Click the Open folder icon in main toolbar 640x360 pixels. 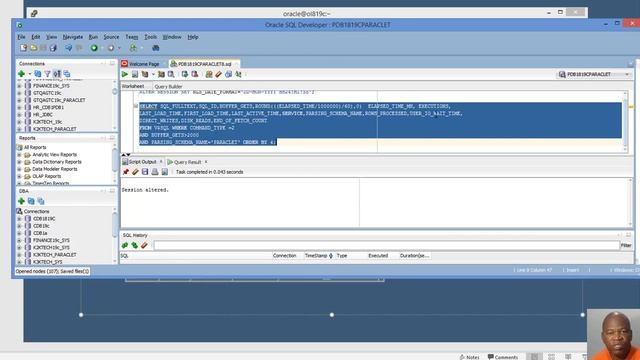tap(33, 48)
